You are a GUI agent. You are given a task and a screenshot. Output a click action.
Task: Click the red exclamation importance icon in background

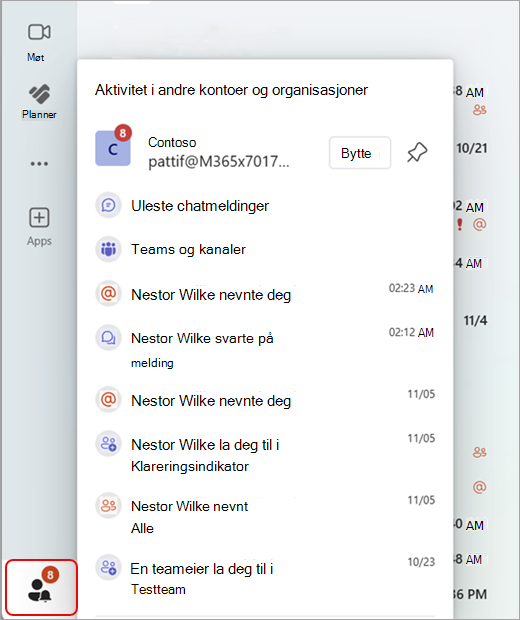point(459,225)
